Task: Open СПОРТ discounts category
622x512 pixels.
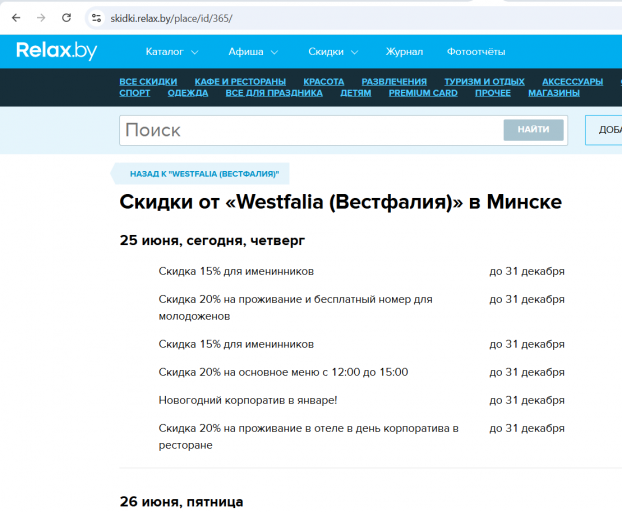Action: (134, 93)
